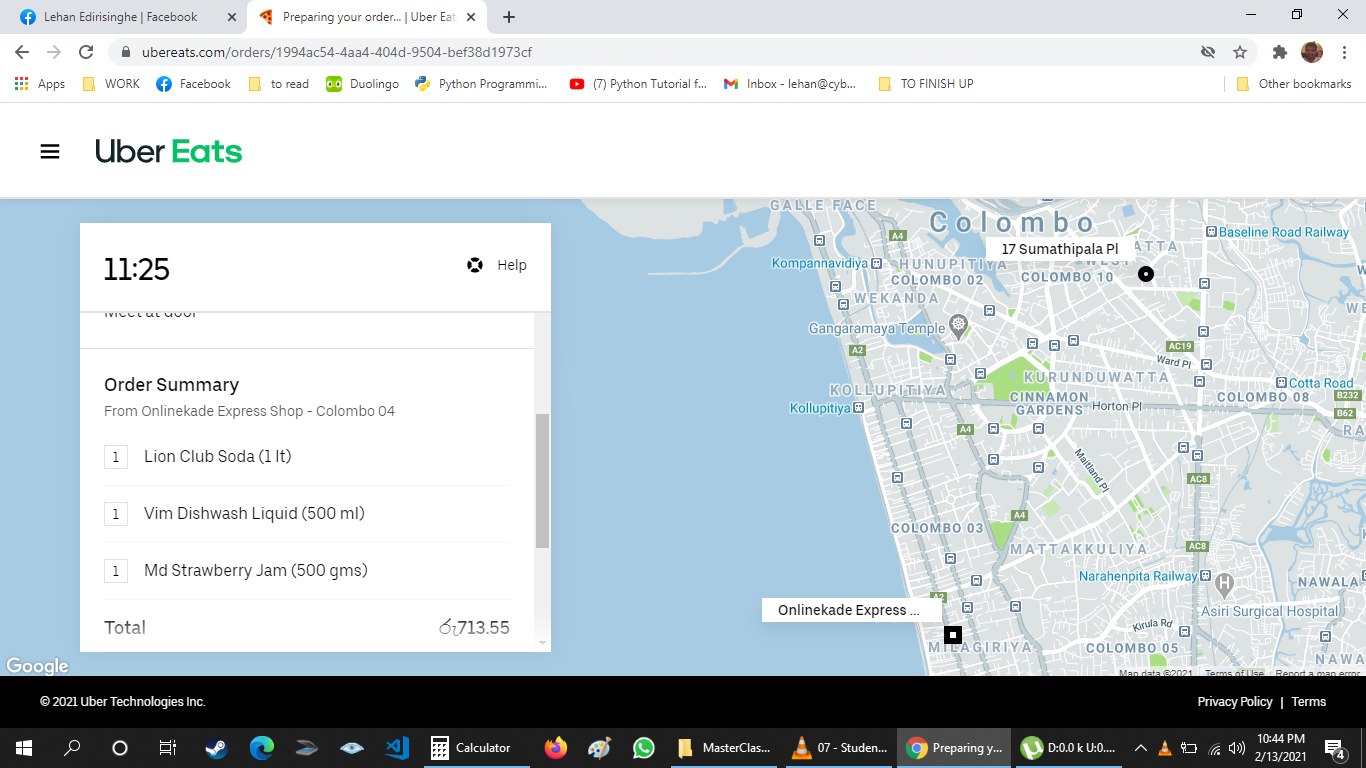Click the 17 Sumathipala Pl destination marker
Screen dimensions: 1366x768
[1146, 273]
